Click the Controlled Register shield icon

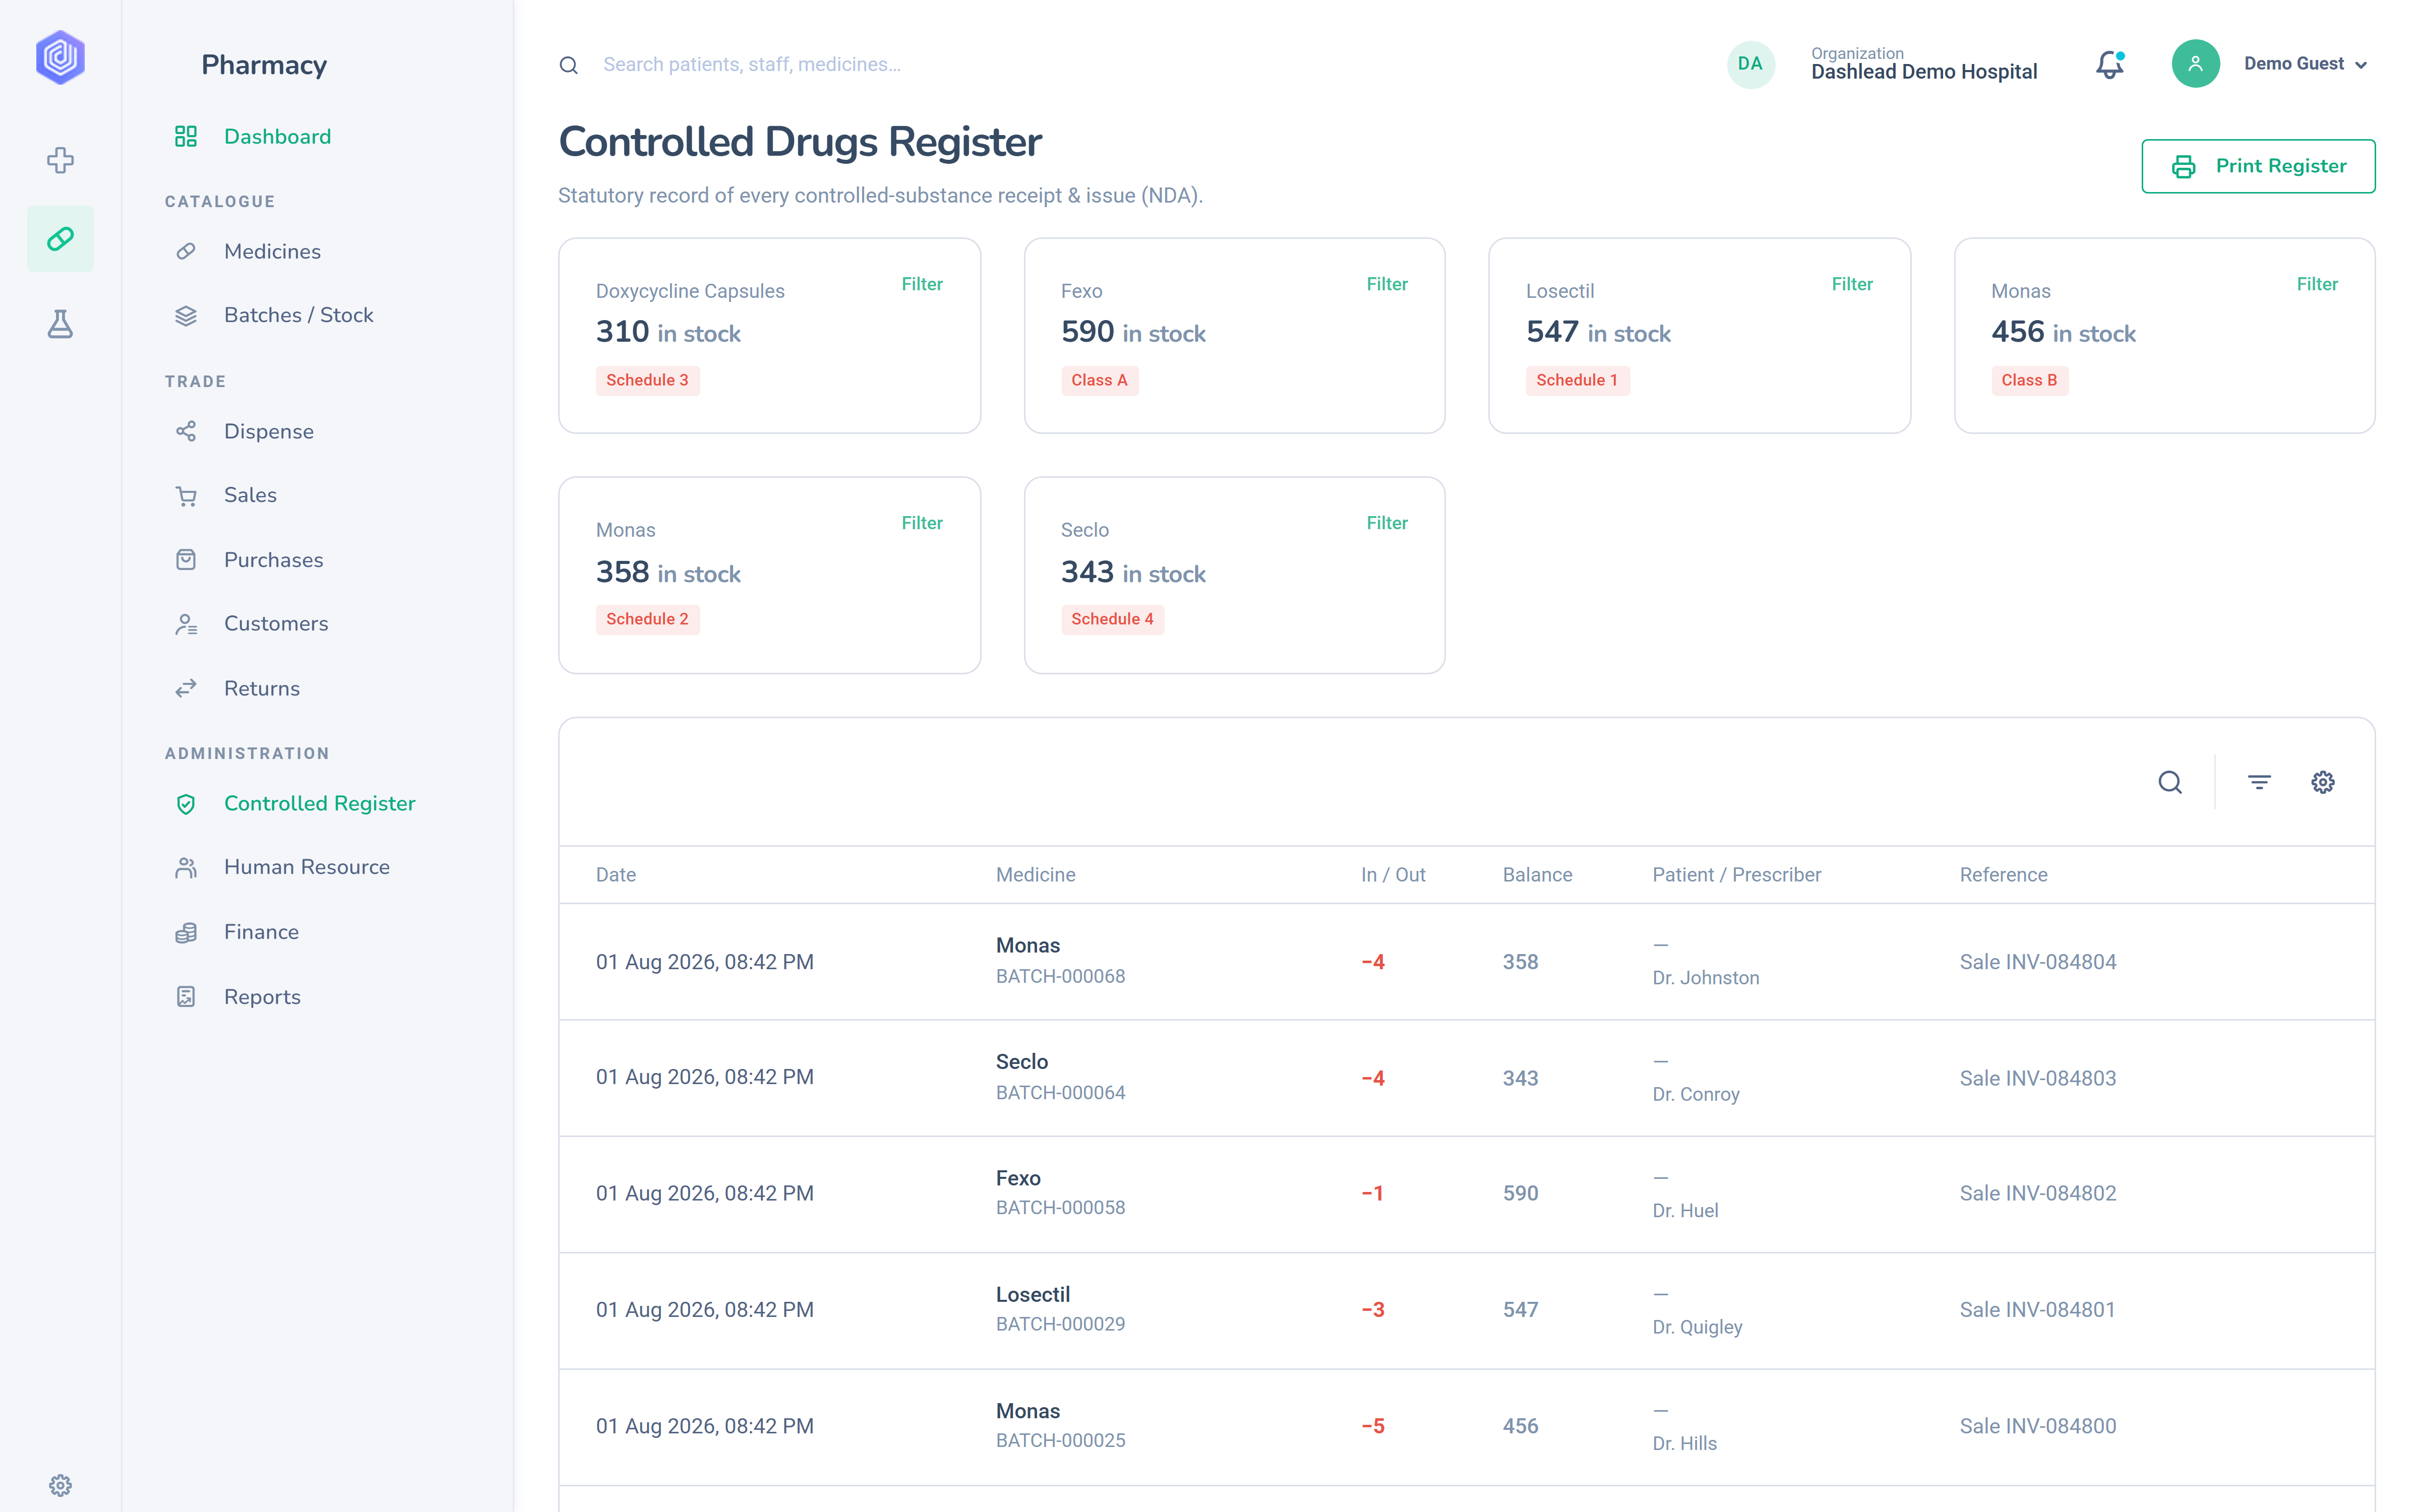click(x=186, y=804)
